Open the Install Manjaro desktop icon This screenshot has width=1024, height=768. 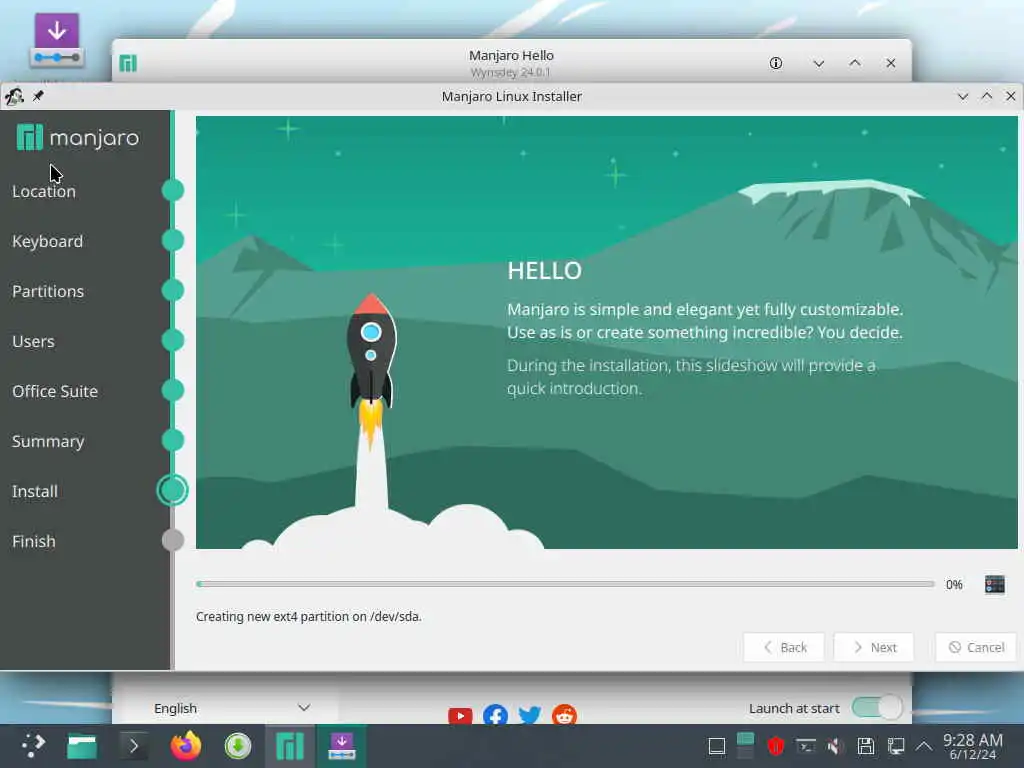(x=57, y=41)
